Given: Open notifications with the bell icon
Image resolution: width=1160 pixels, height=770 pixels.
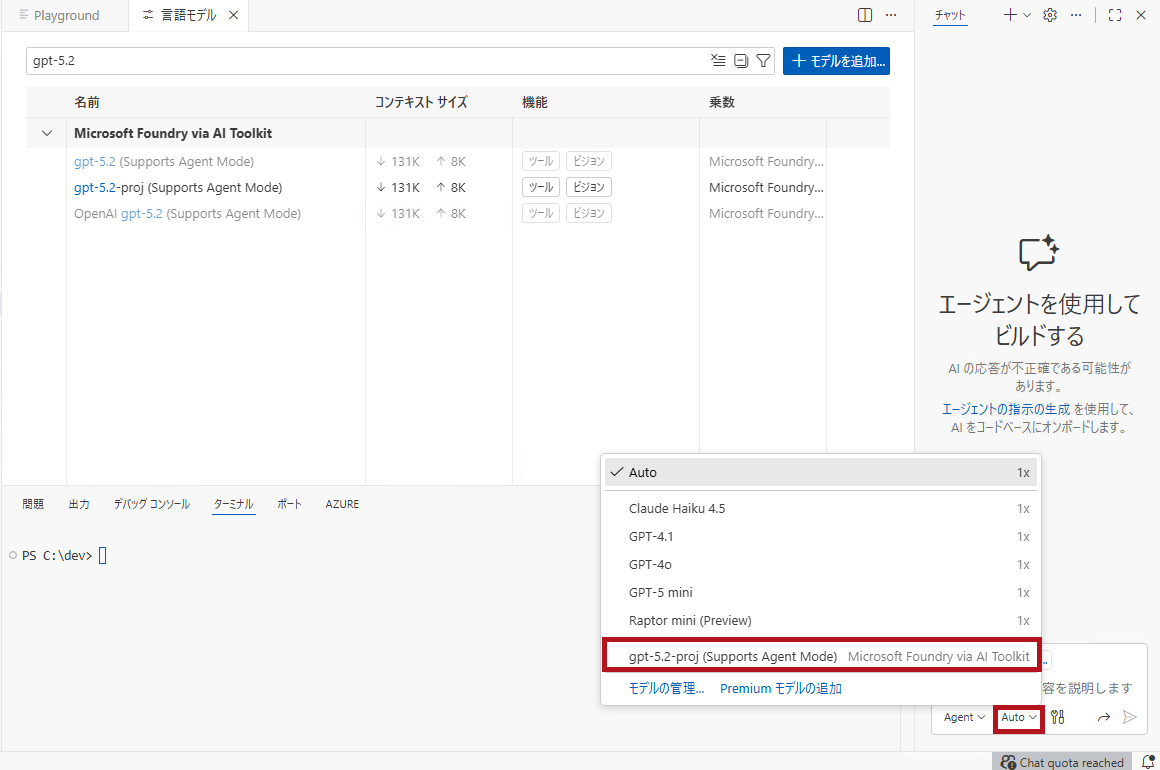Looking at the screenshot, I should coord(1148,762).
